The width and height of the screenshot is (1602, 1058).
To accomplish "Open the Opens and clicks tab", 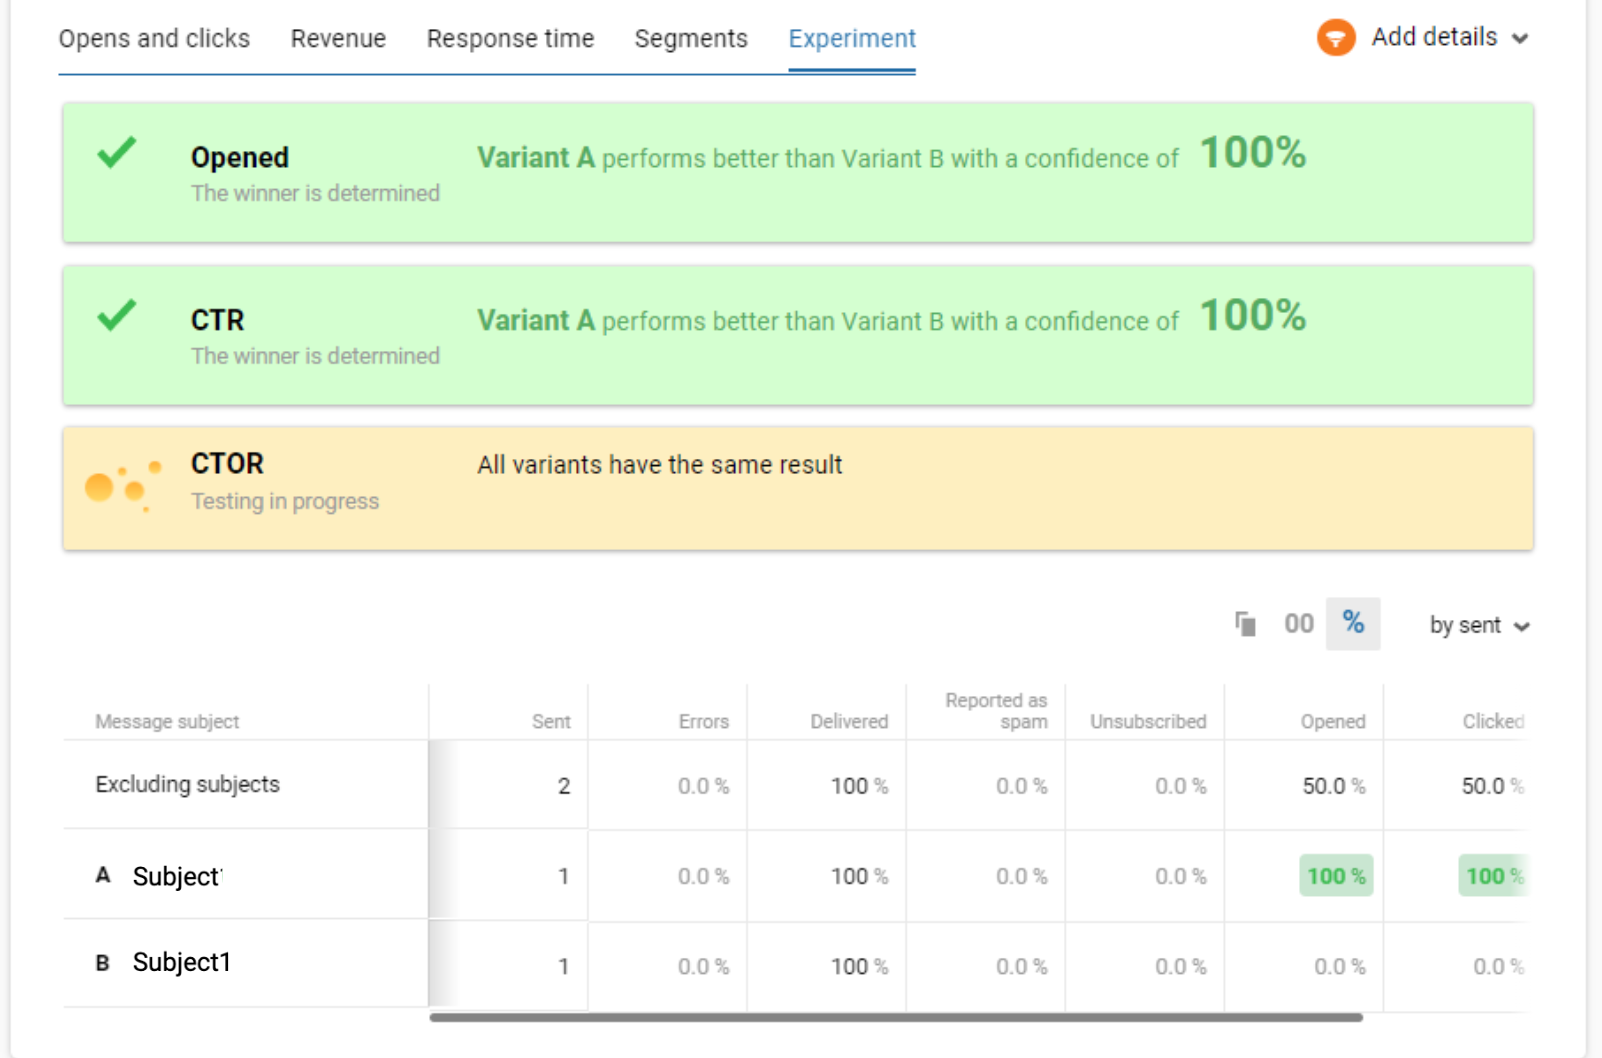I will click(154, 38).
